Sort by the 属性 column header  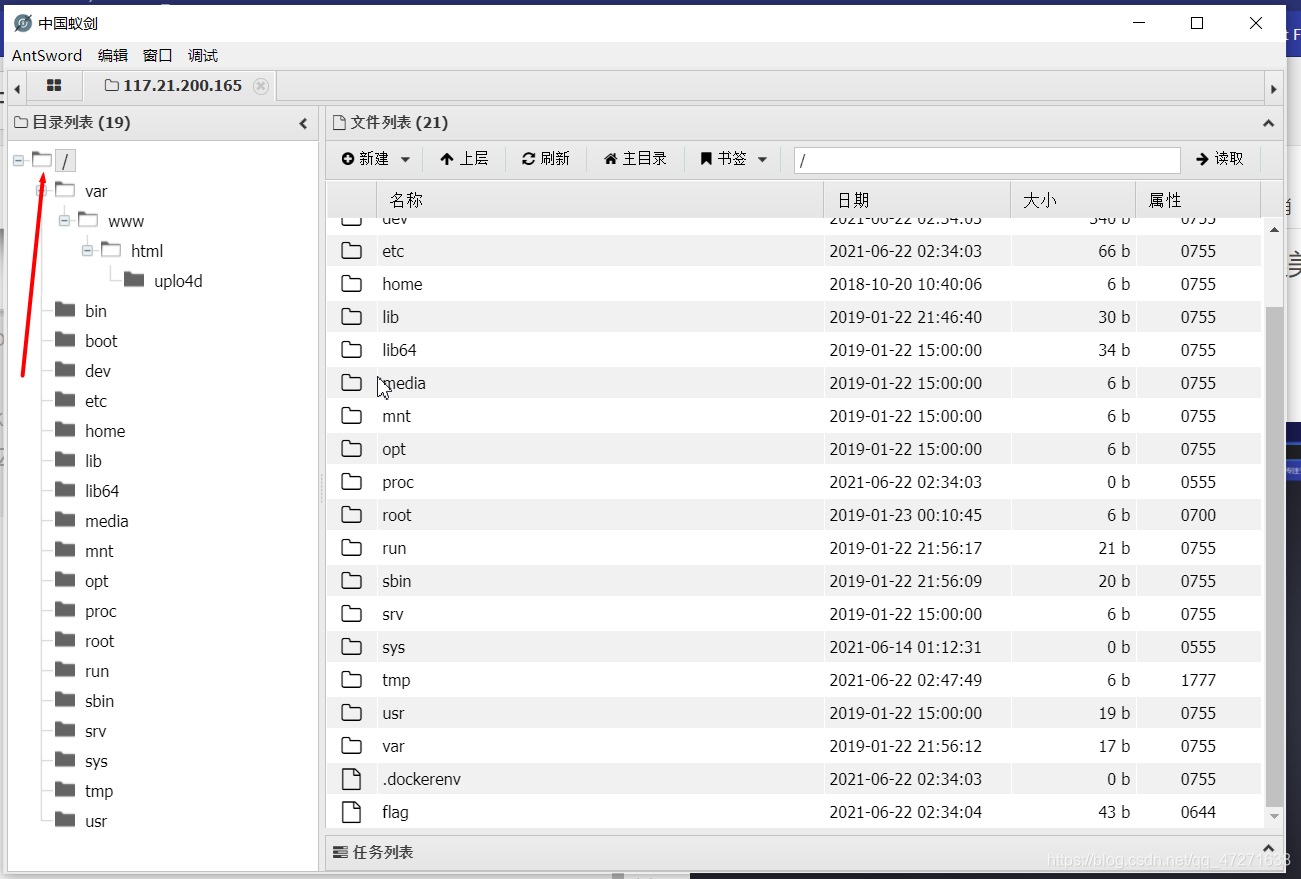coord(1198,200)
